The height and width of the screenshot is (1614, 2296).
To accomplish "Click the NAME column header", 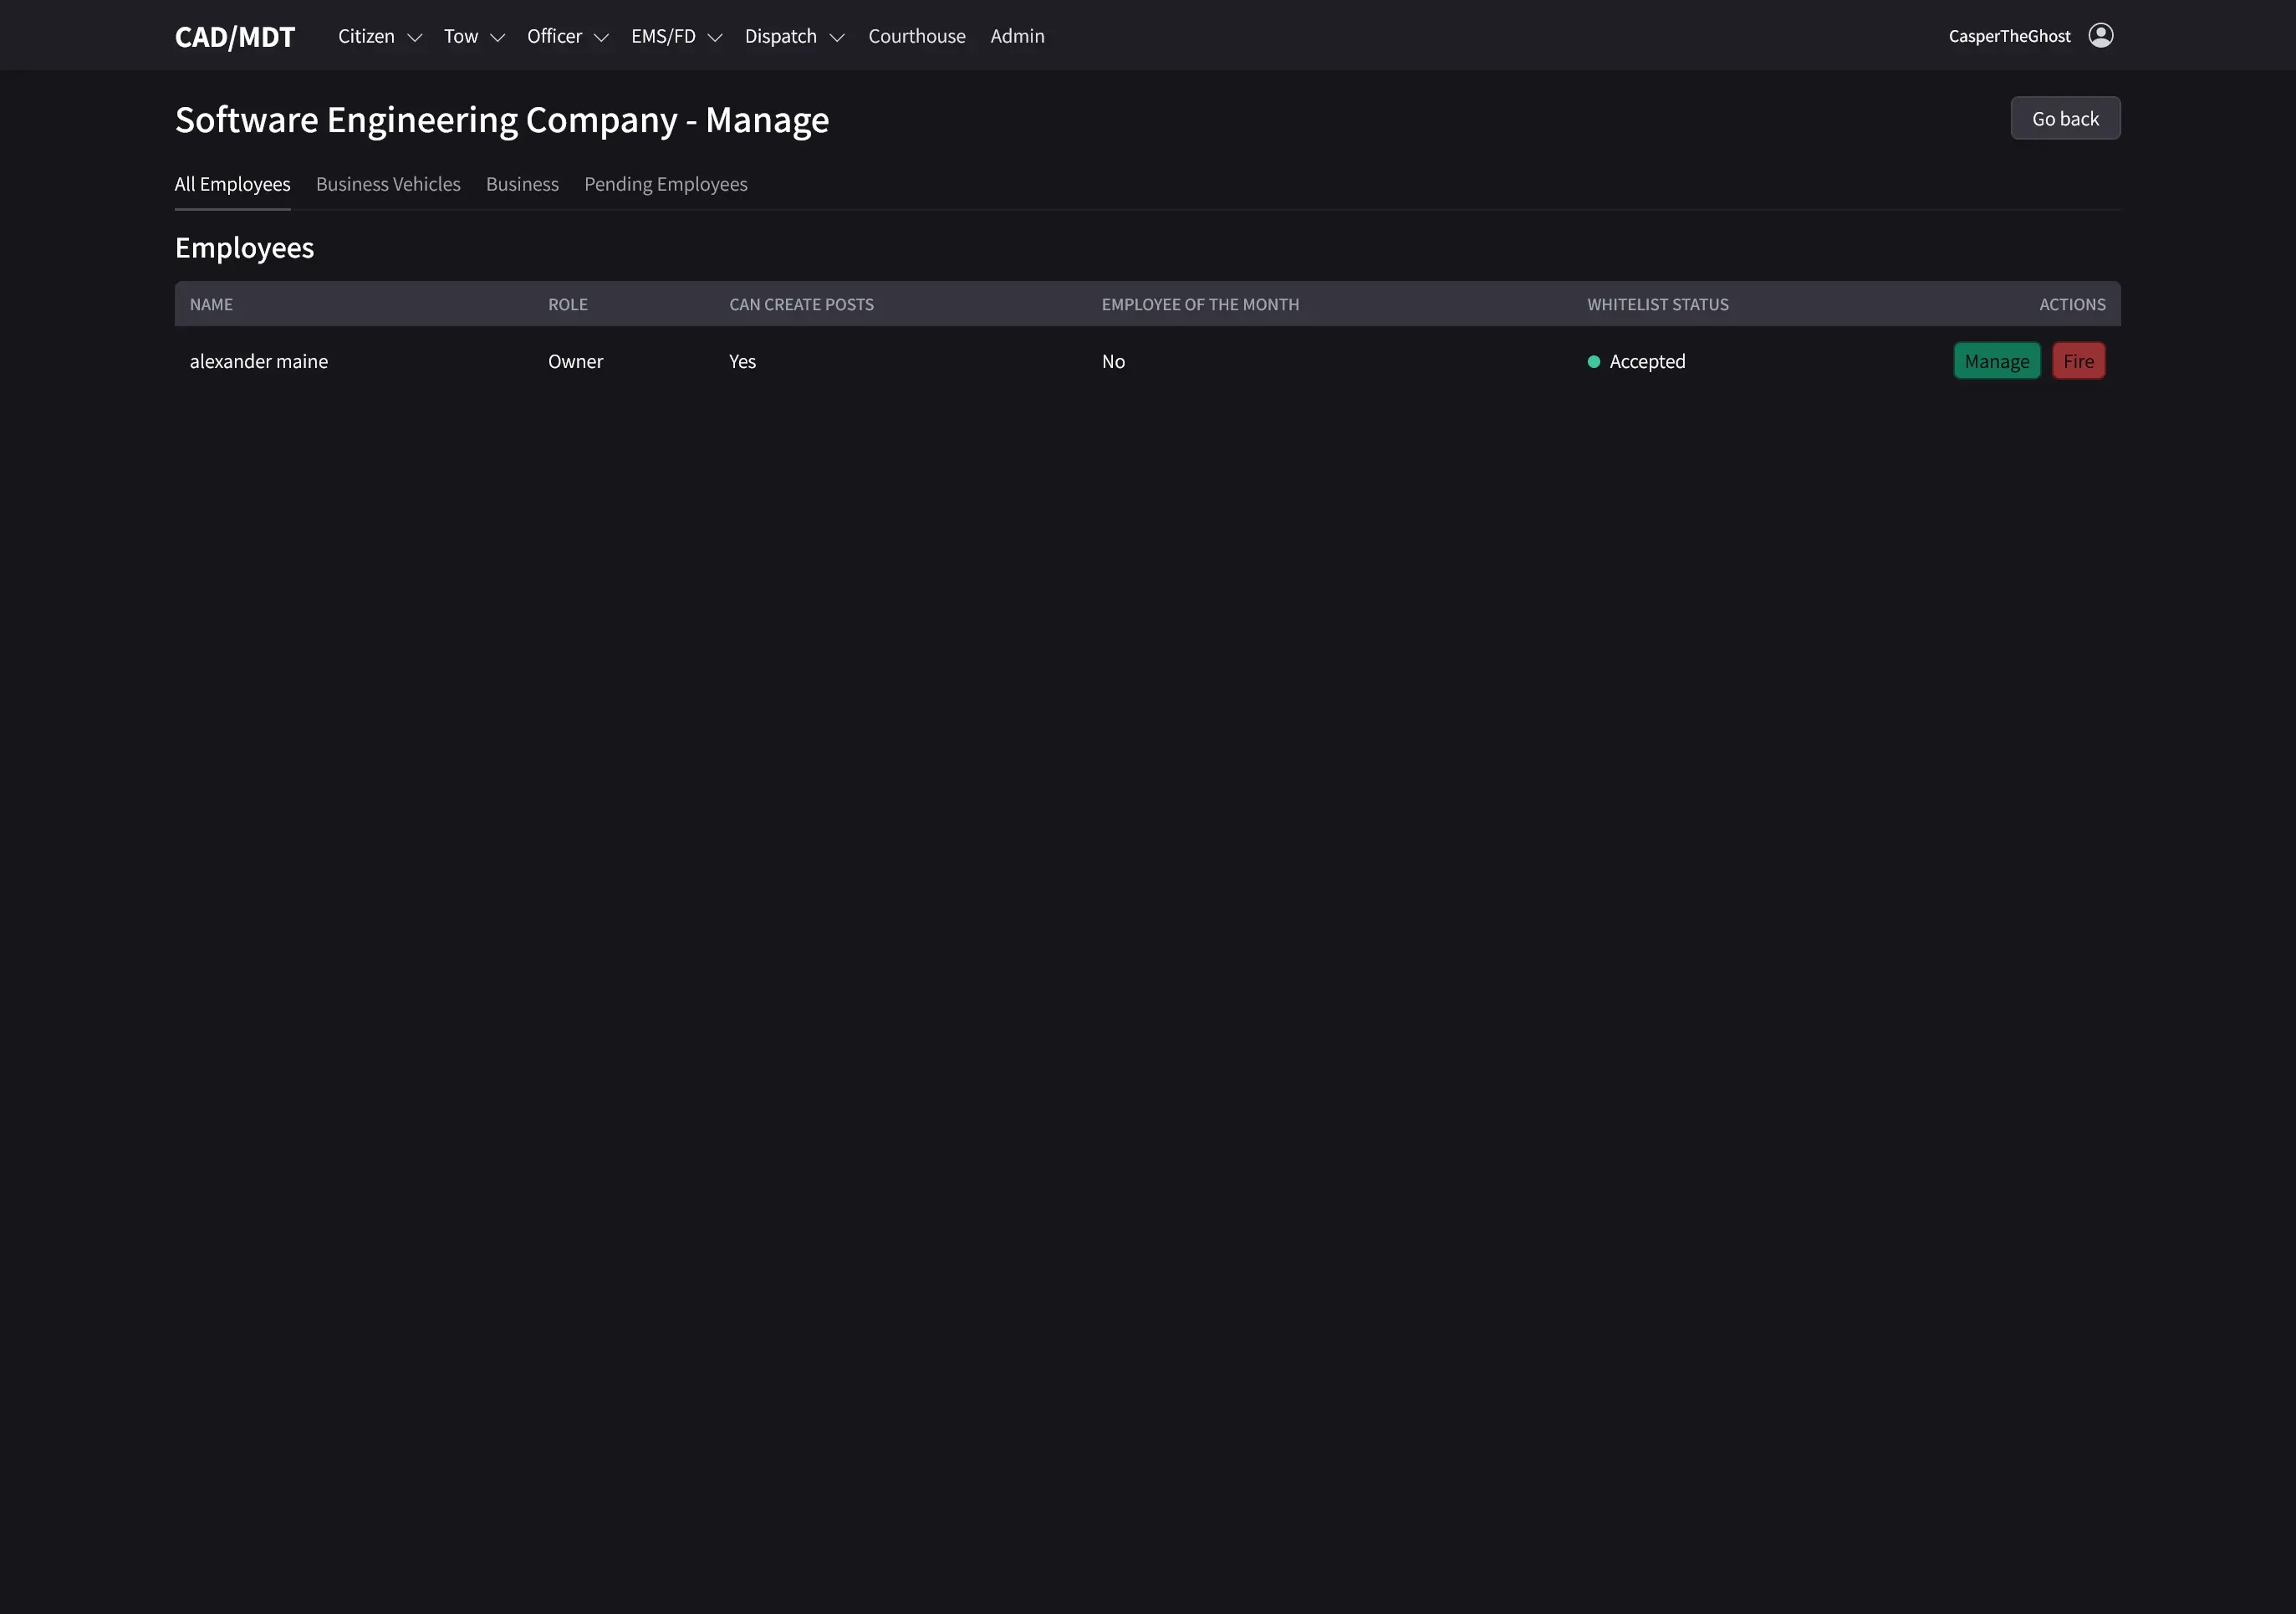I will (212, 304).
